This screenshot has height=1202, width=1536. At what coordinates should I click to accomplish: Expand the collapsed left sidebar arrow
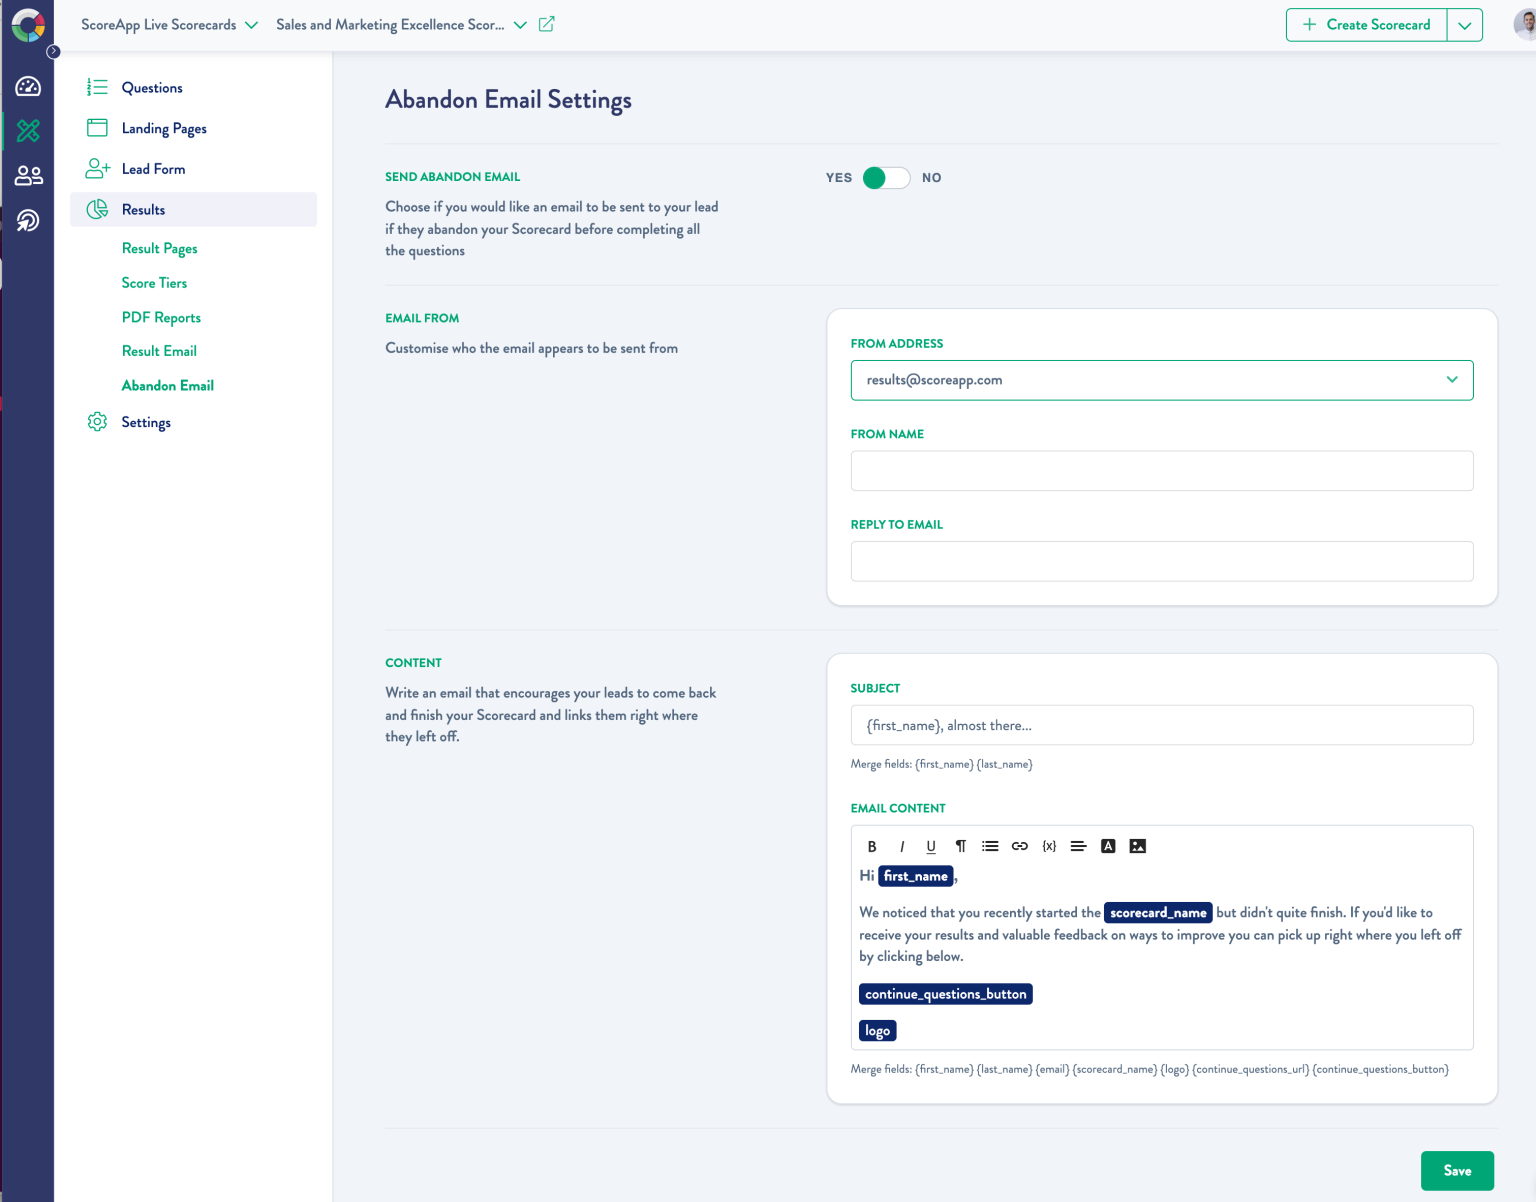(54, 52)
